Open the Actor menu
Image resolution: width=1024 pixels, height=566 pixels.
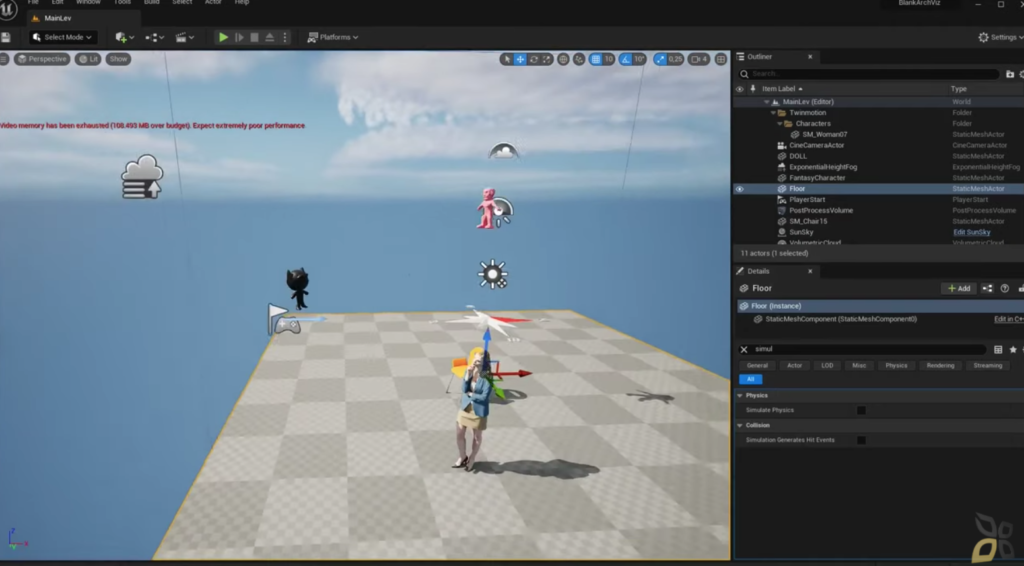tap(214, 3)
